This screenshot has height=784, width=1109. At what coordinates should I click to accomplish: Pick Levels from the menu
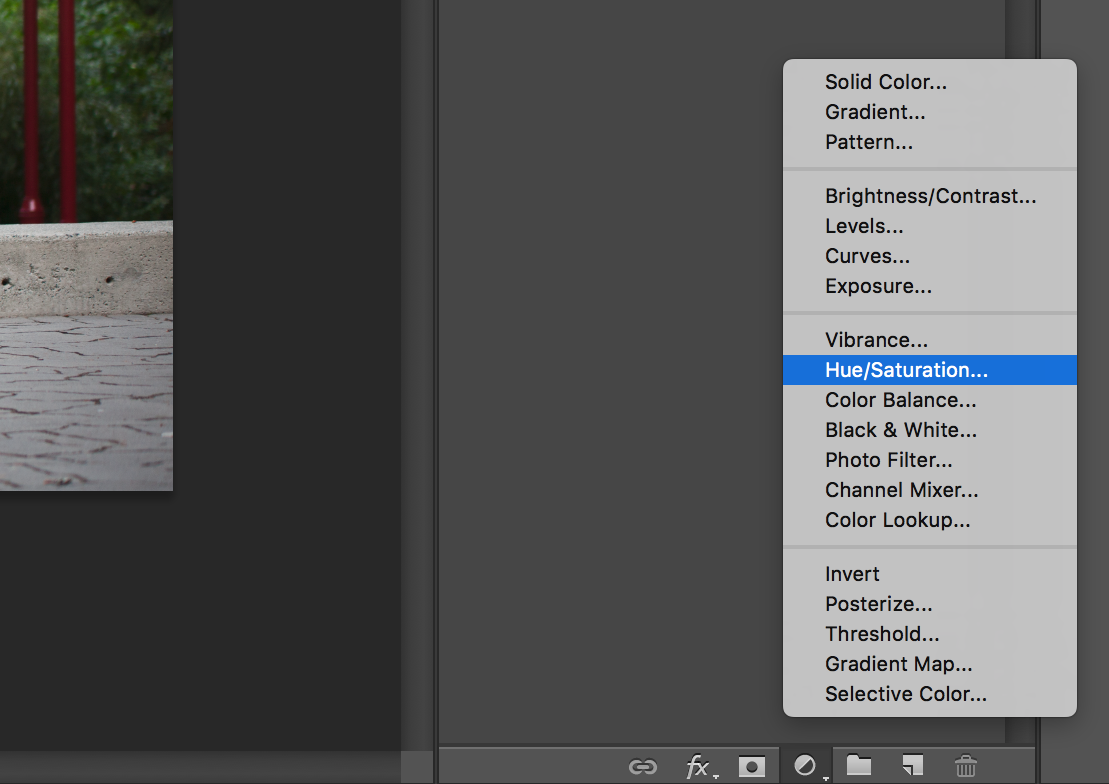click(864, 226)
